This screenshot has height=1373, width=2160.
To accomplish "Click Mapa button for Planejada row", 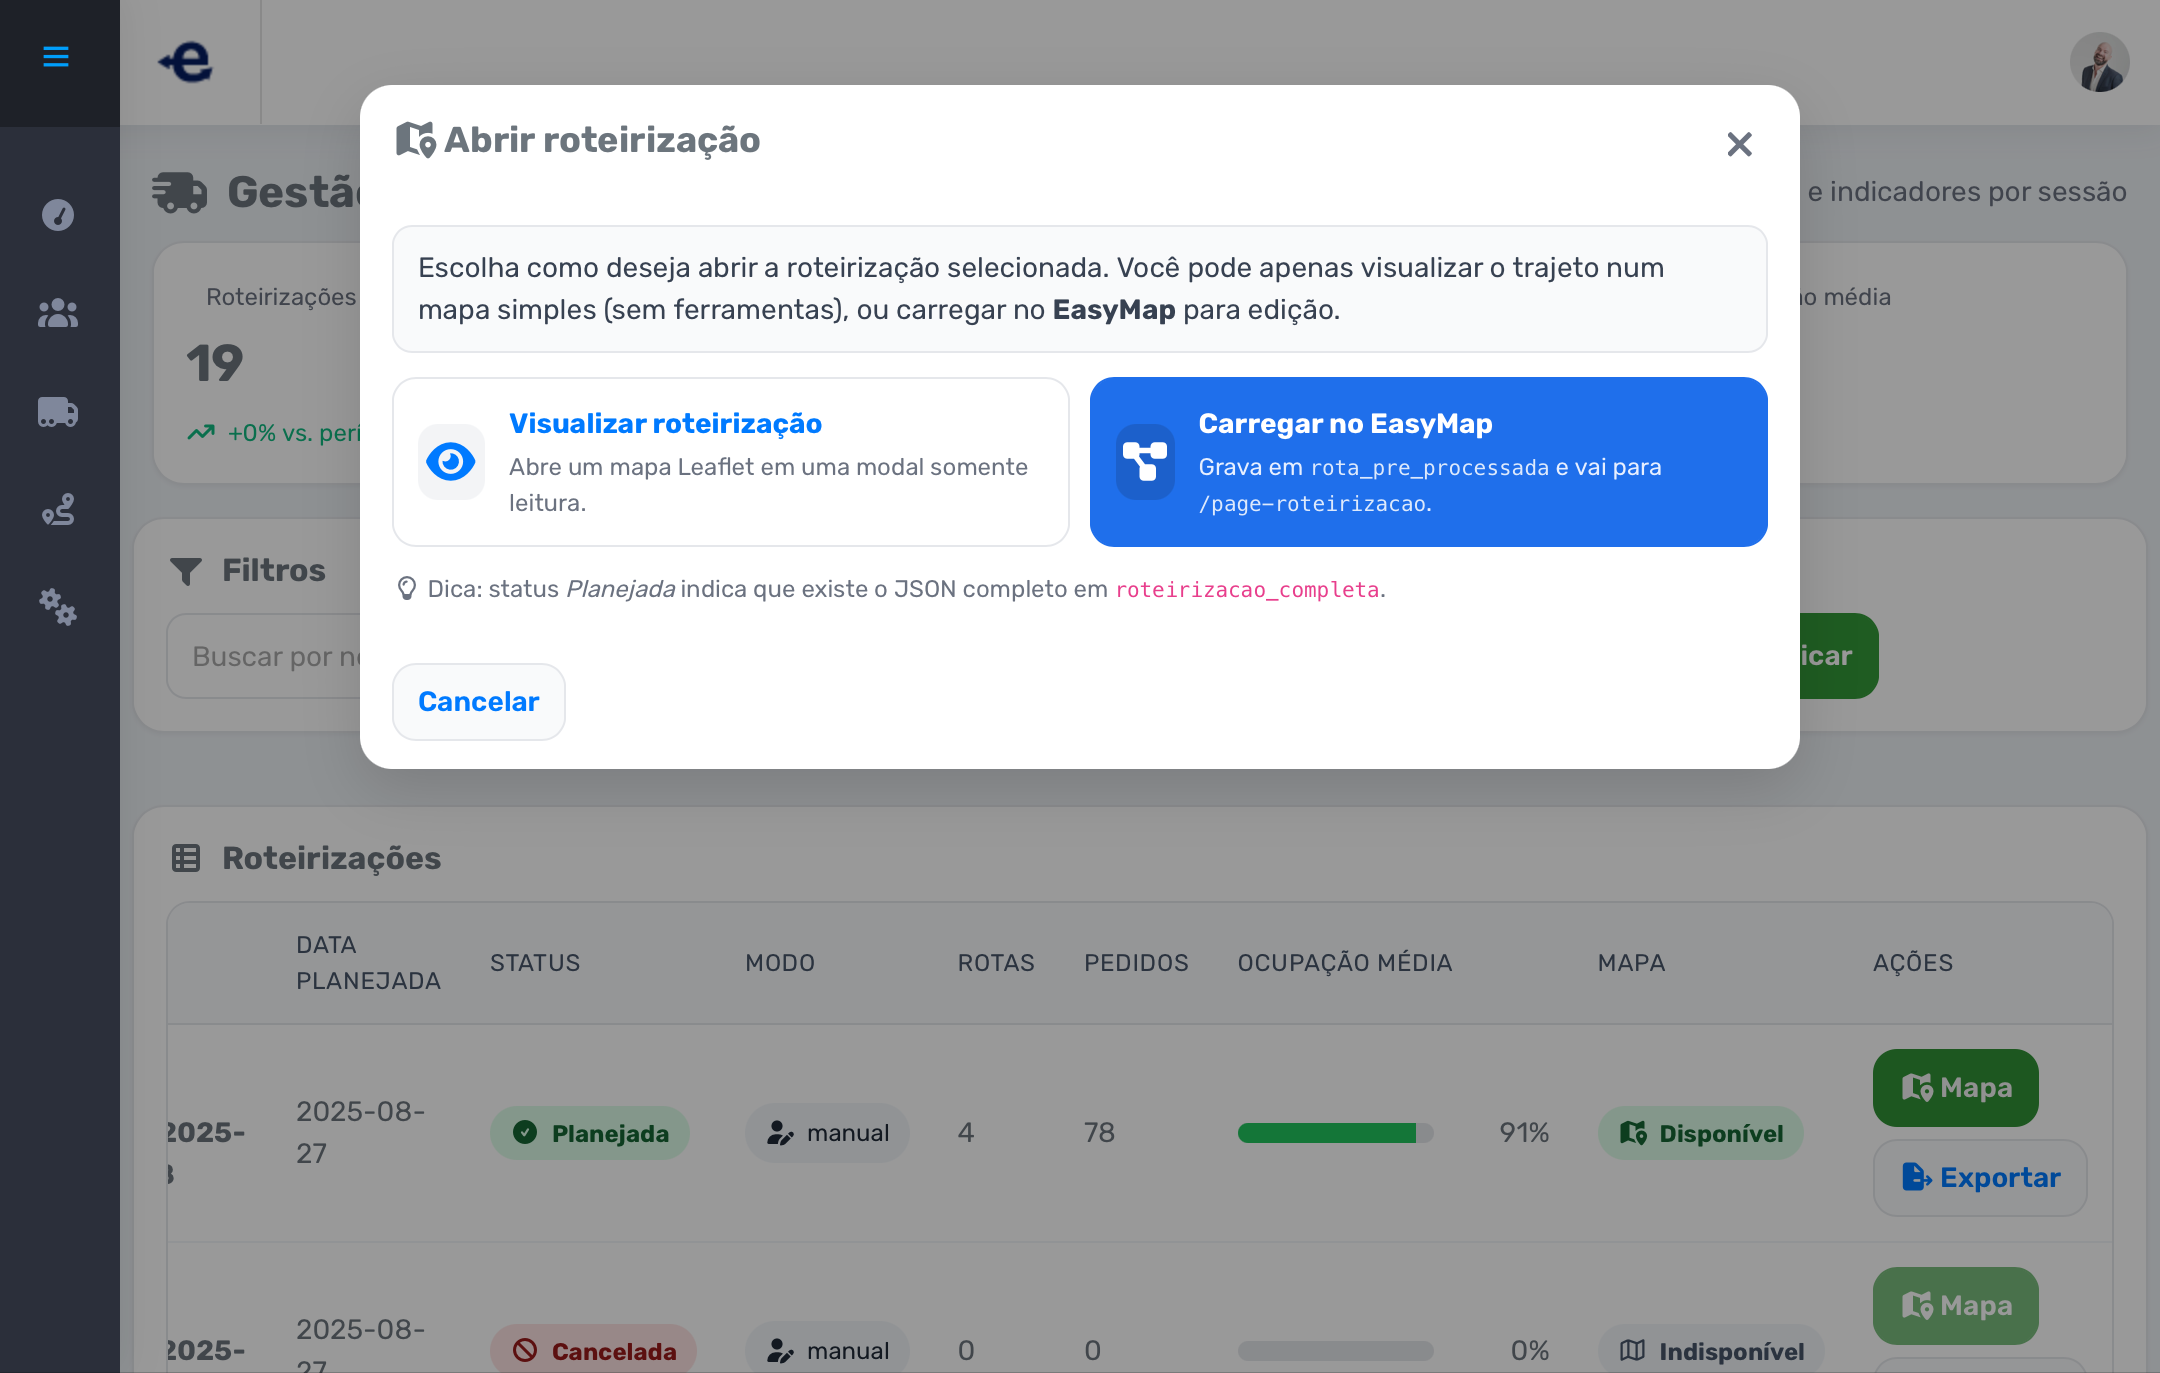I will point(1955,1088).
